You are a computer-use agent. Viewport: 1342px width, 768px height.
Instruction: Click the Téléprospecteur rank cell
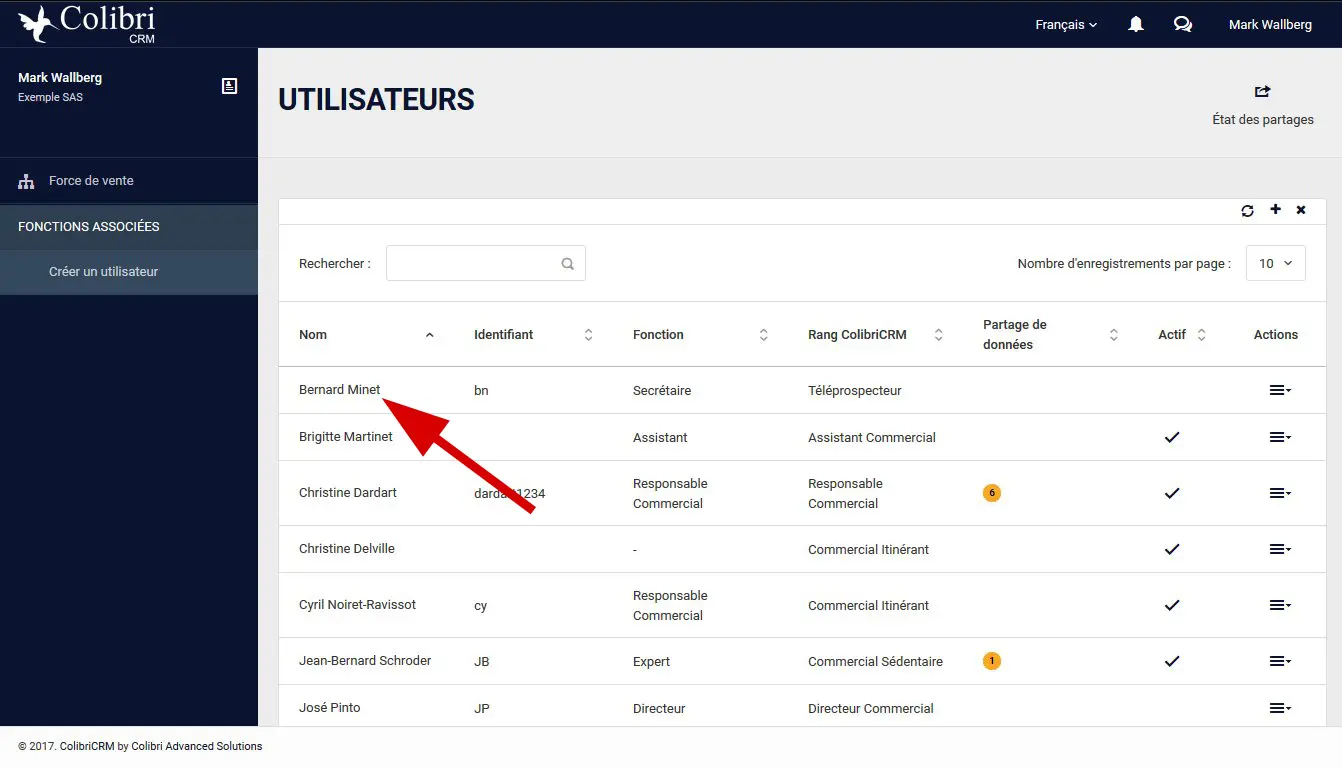[x=855, y=391]
